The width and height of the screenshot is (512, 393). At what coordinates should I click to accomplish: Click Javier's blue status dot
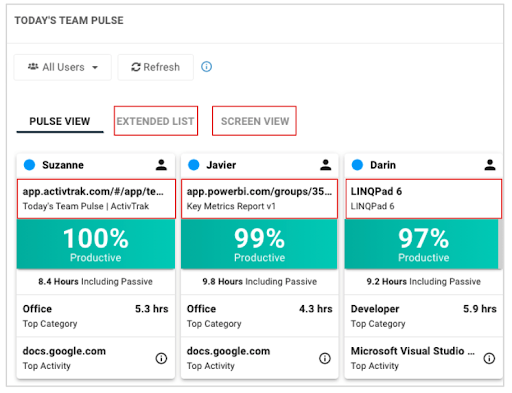(193, 165)
